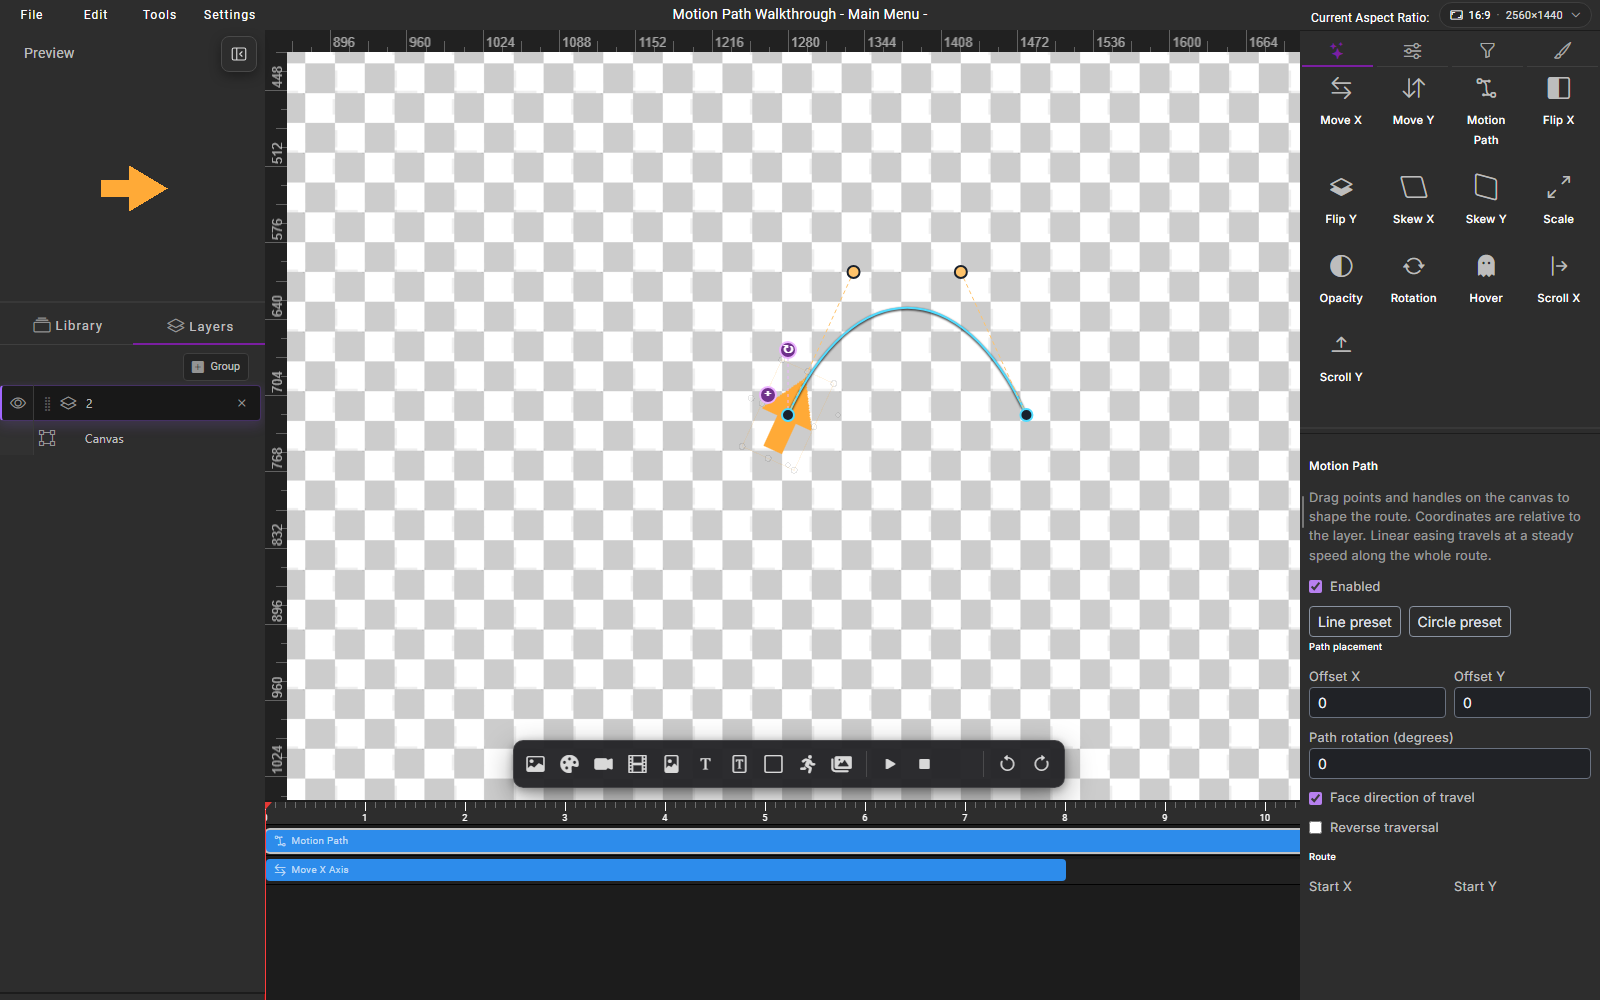The image size is (1600, 1000).
Task: Switch to the Layers tab
Action: pyautogui.click(x=199, y=326)
